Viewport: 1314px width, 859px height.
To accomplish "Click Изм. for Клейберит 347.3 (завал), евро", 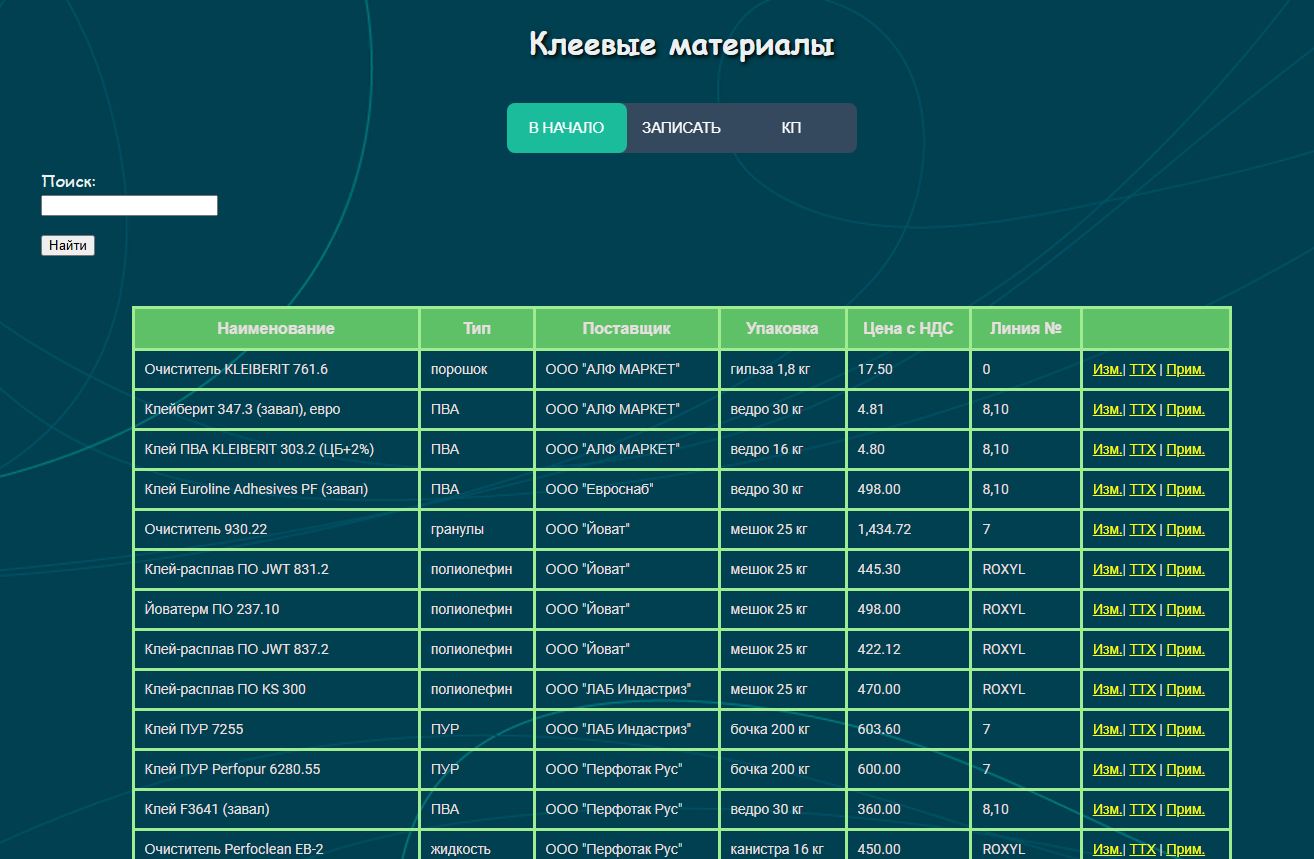I will [1107, 409].
